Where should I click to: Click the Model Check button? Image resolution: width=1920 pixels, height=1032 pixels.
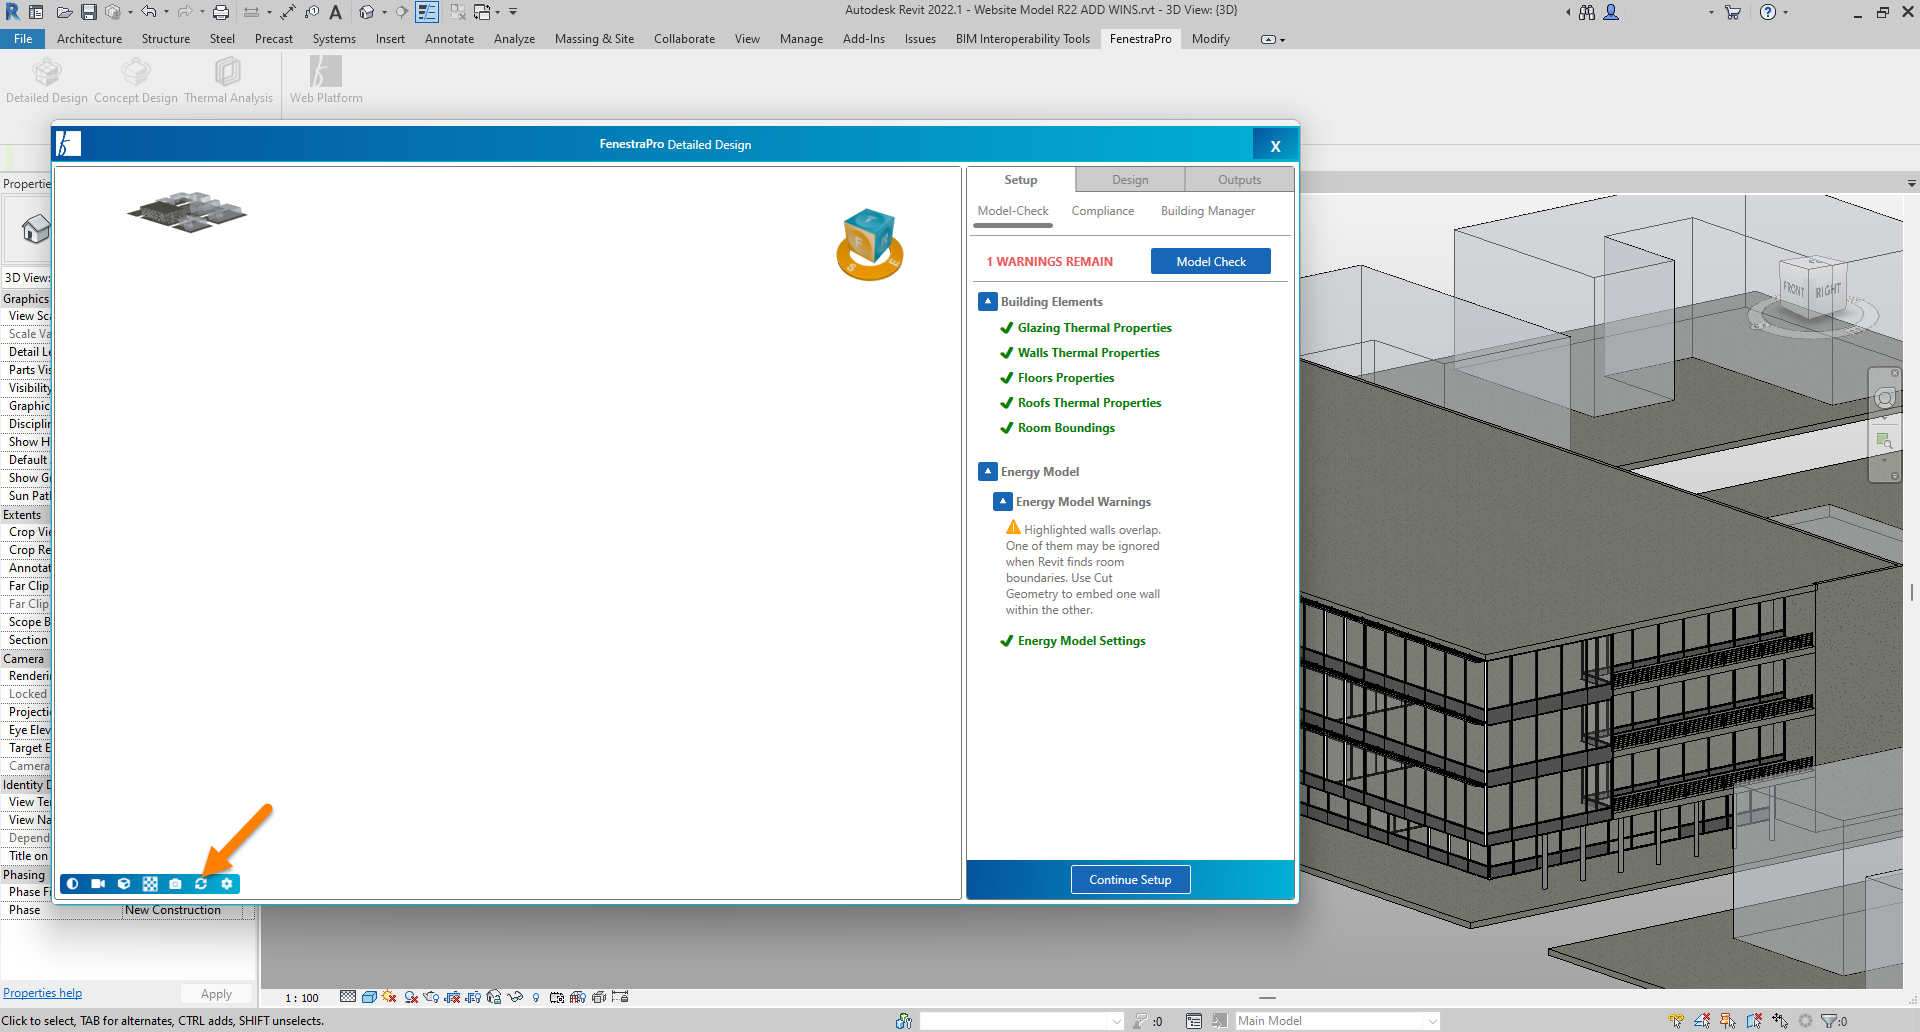pos(1211,261)
